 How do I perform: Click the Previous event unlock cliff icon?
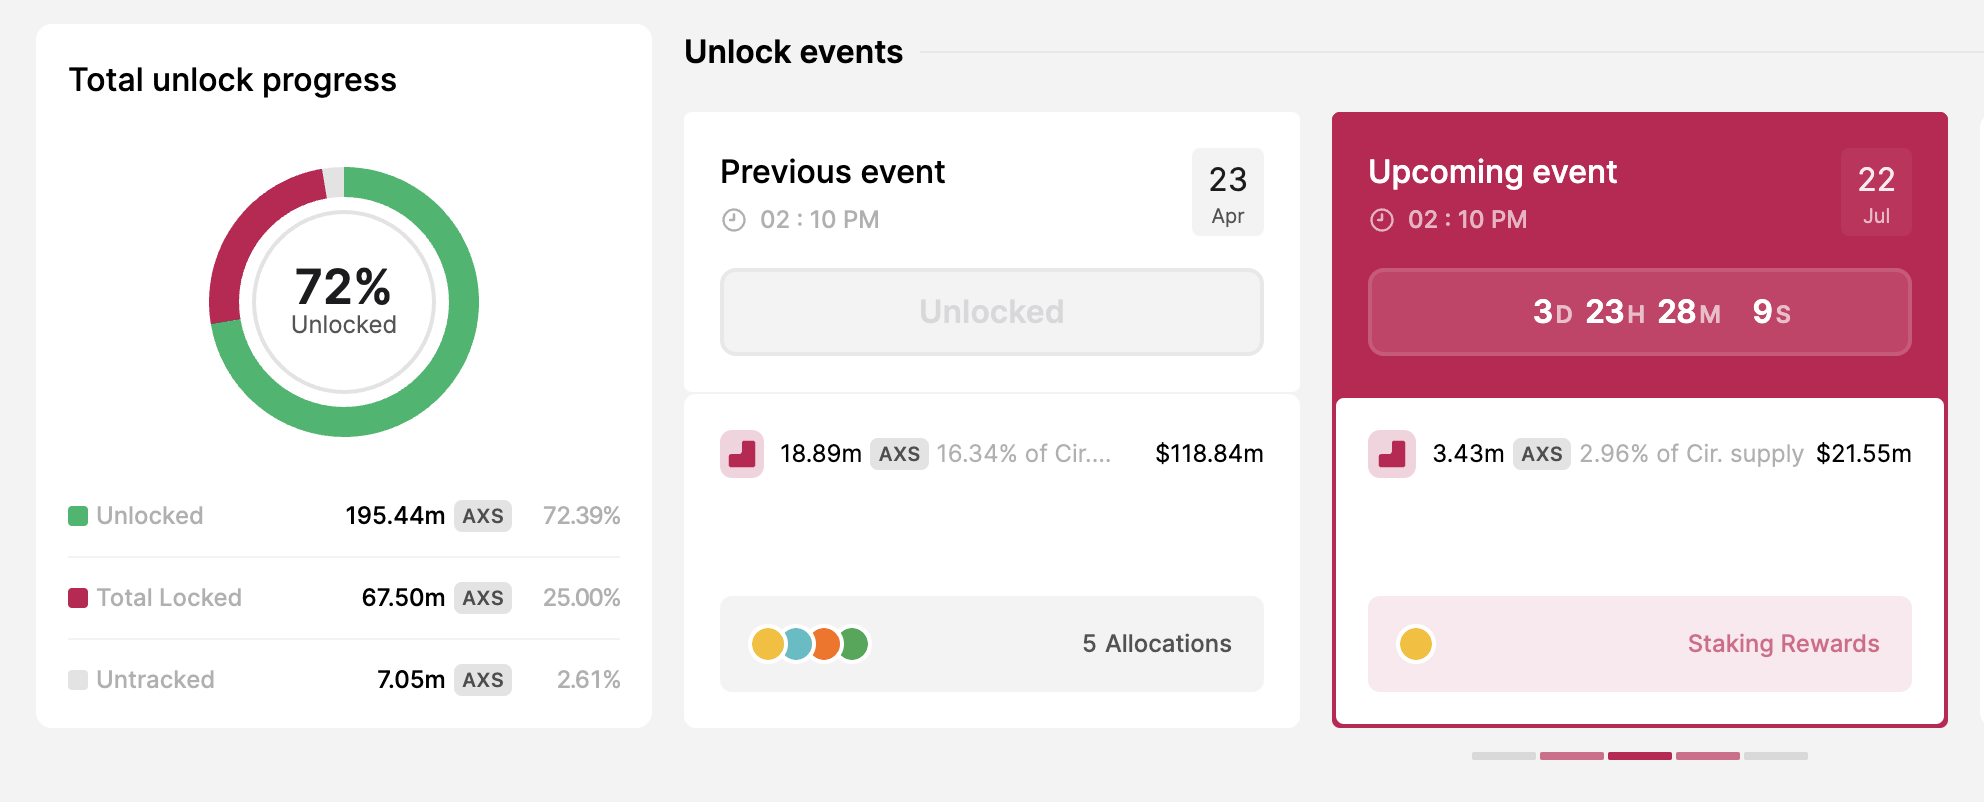(742, 454)
